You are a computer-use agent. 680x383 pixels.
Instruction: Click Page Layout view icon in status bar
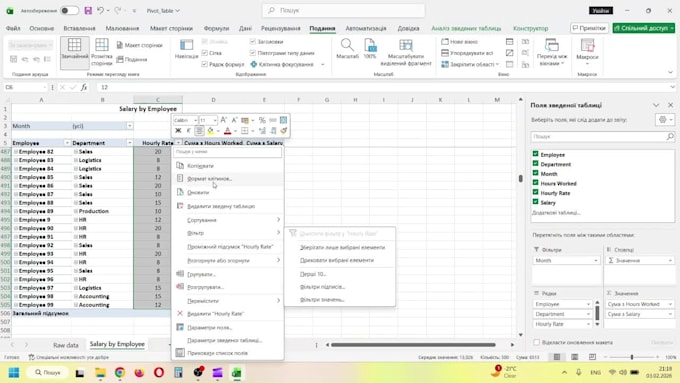click(x=575, y=357)
